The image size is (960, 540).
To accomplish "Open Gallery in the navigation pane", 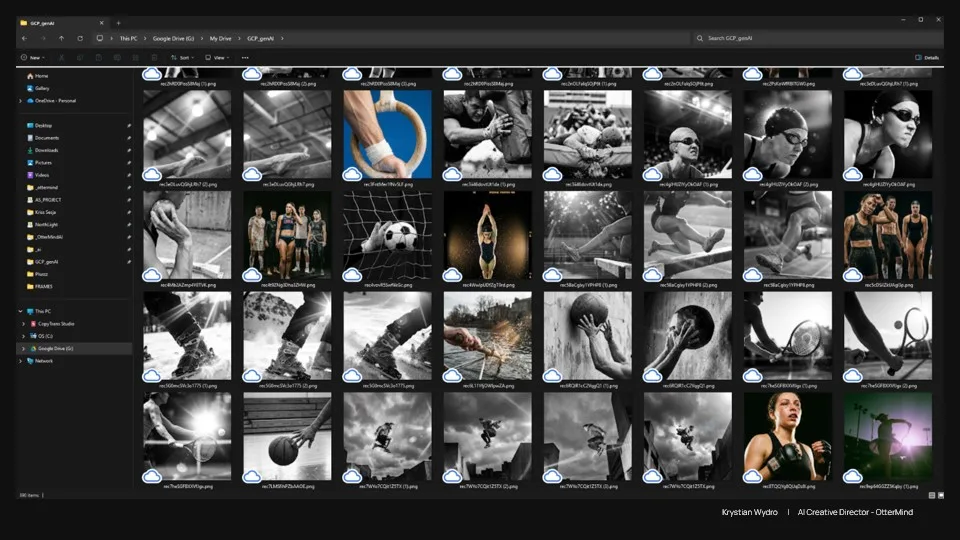I will 38,88.
